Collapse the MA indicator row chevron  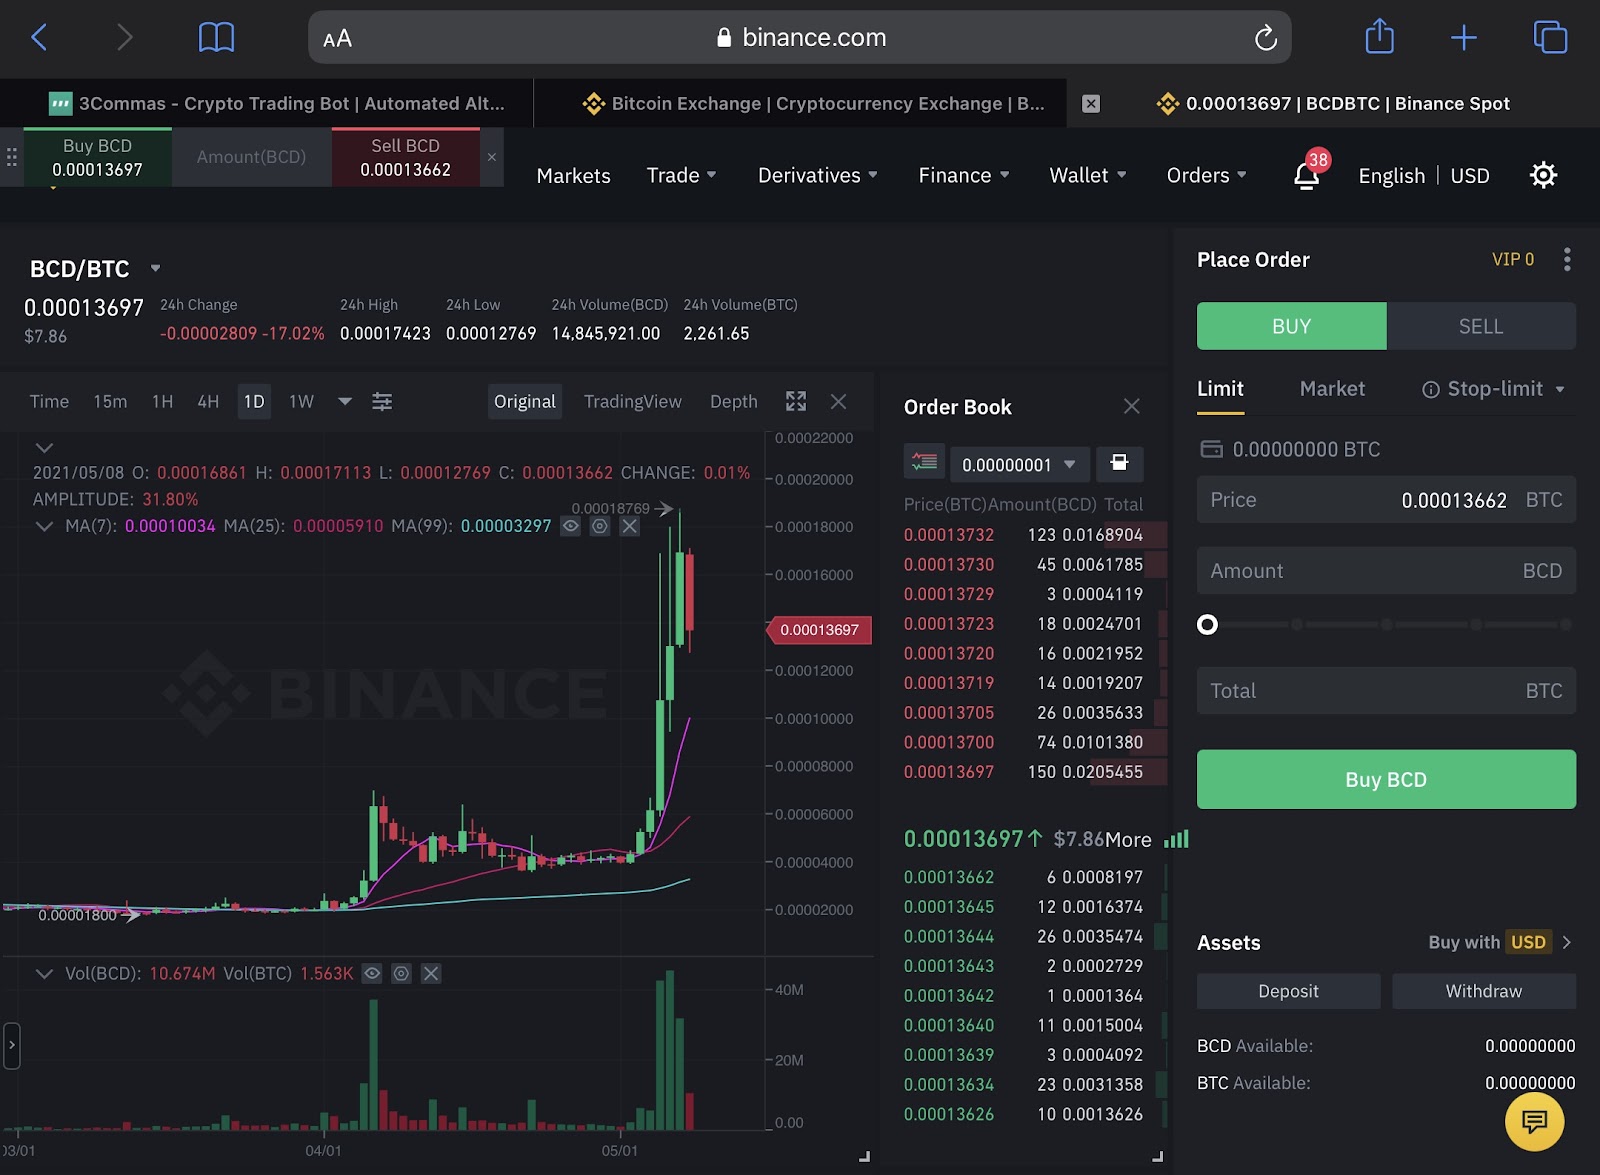(44, 526)
